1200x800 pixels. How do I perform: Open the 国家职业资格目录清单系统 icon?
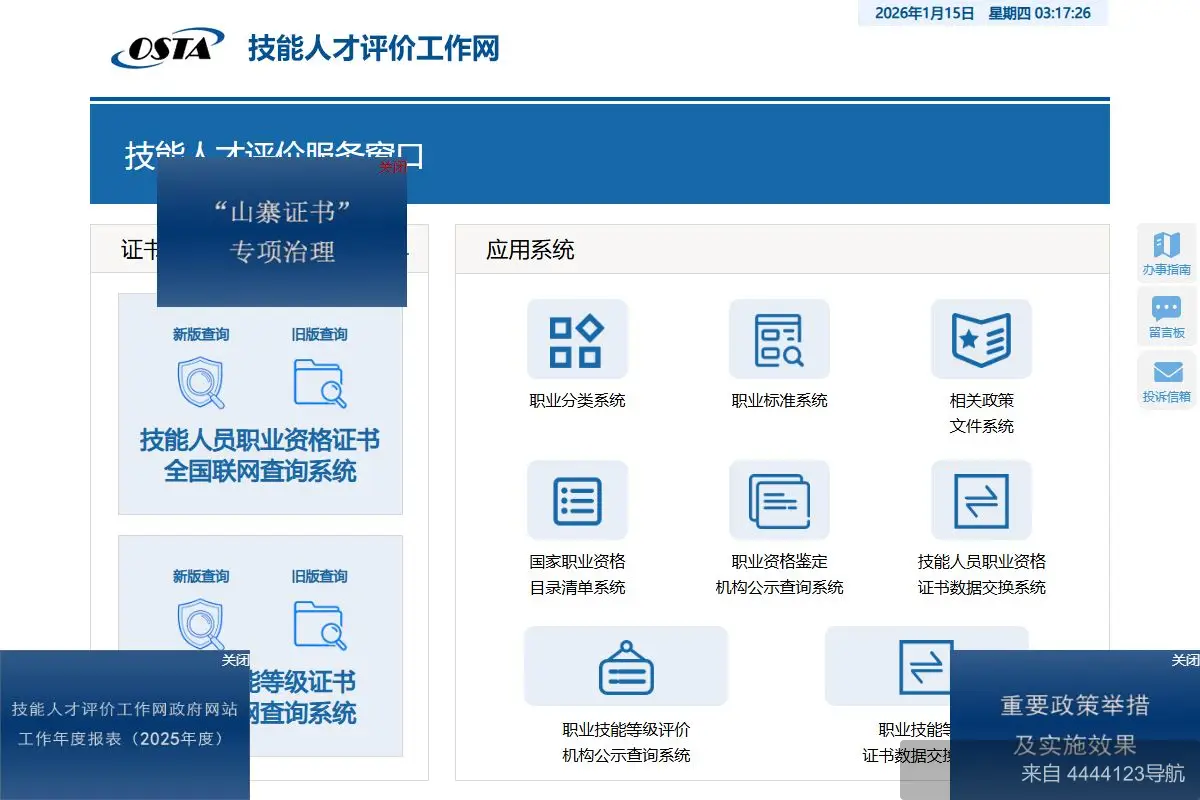[x=577, y=500]
